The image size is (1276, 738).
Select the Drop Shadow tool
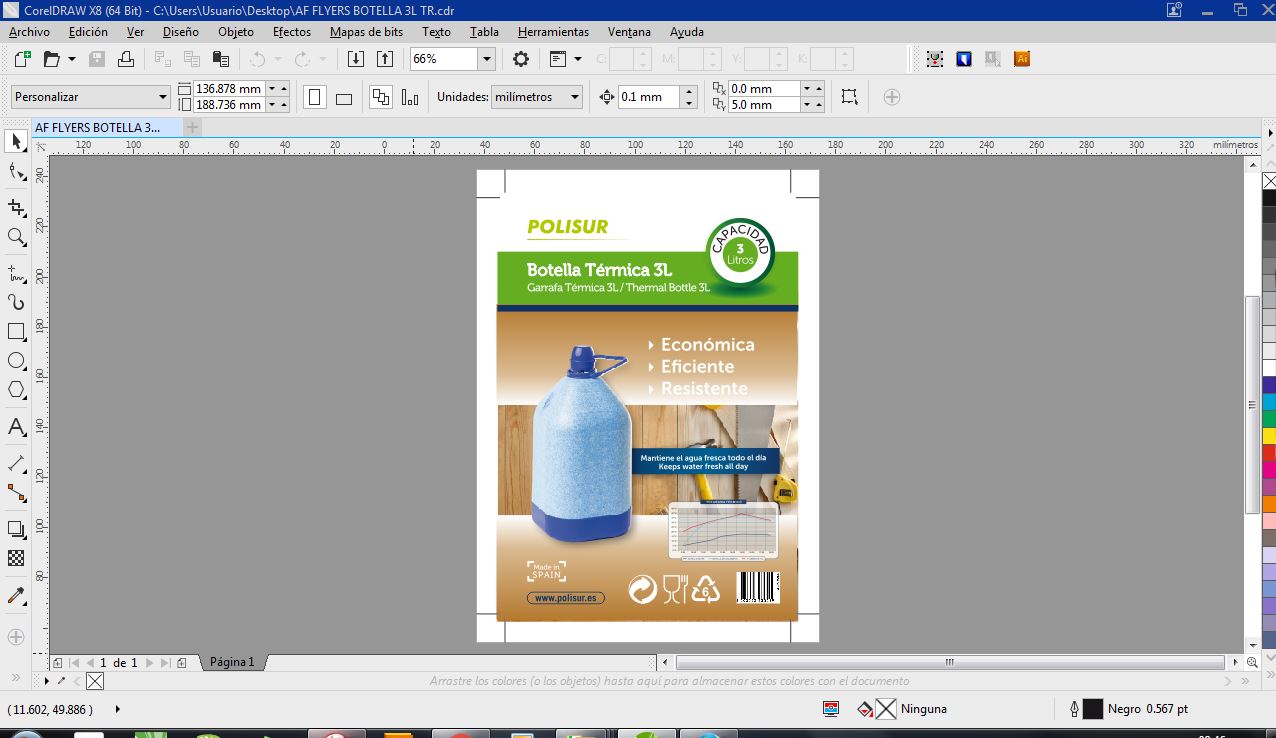click(x=16, y=529)
